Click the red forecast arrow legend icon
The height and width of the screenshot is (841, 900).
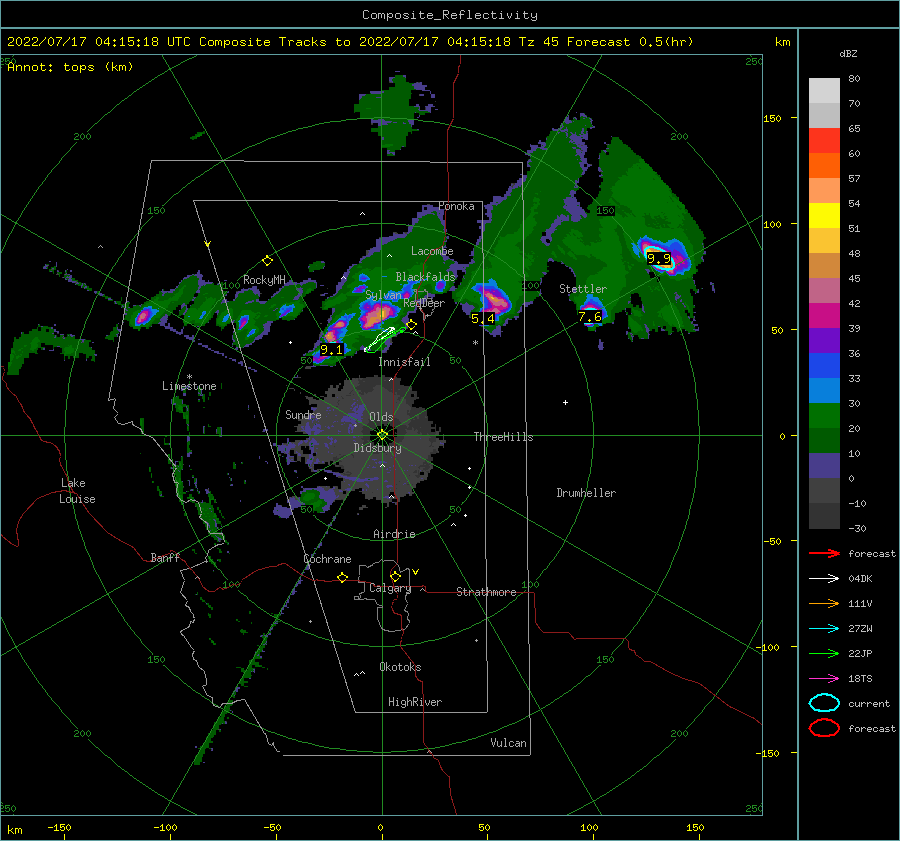[x=824, y=553]
